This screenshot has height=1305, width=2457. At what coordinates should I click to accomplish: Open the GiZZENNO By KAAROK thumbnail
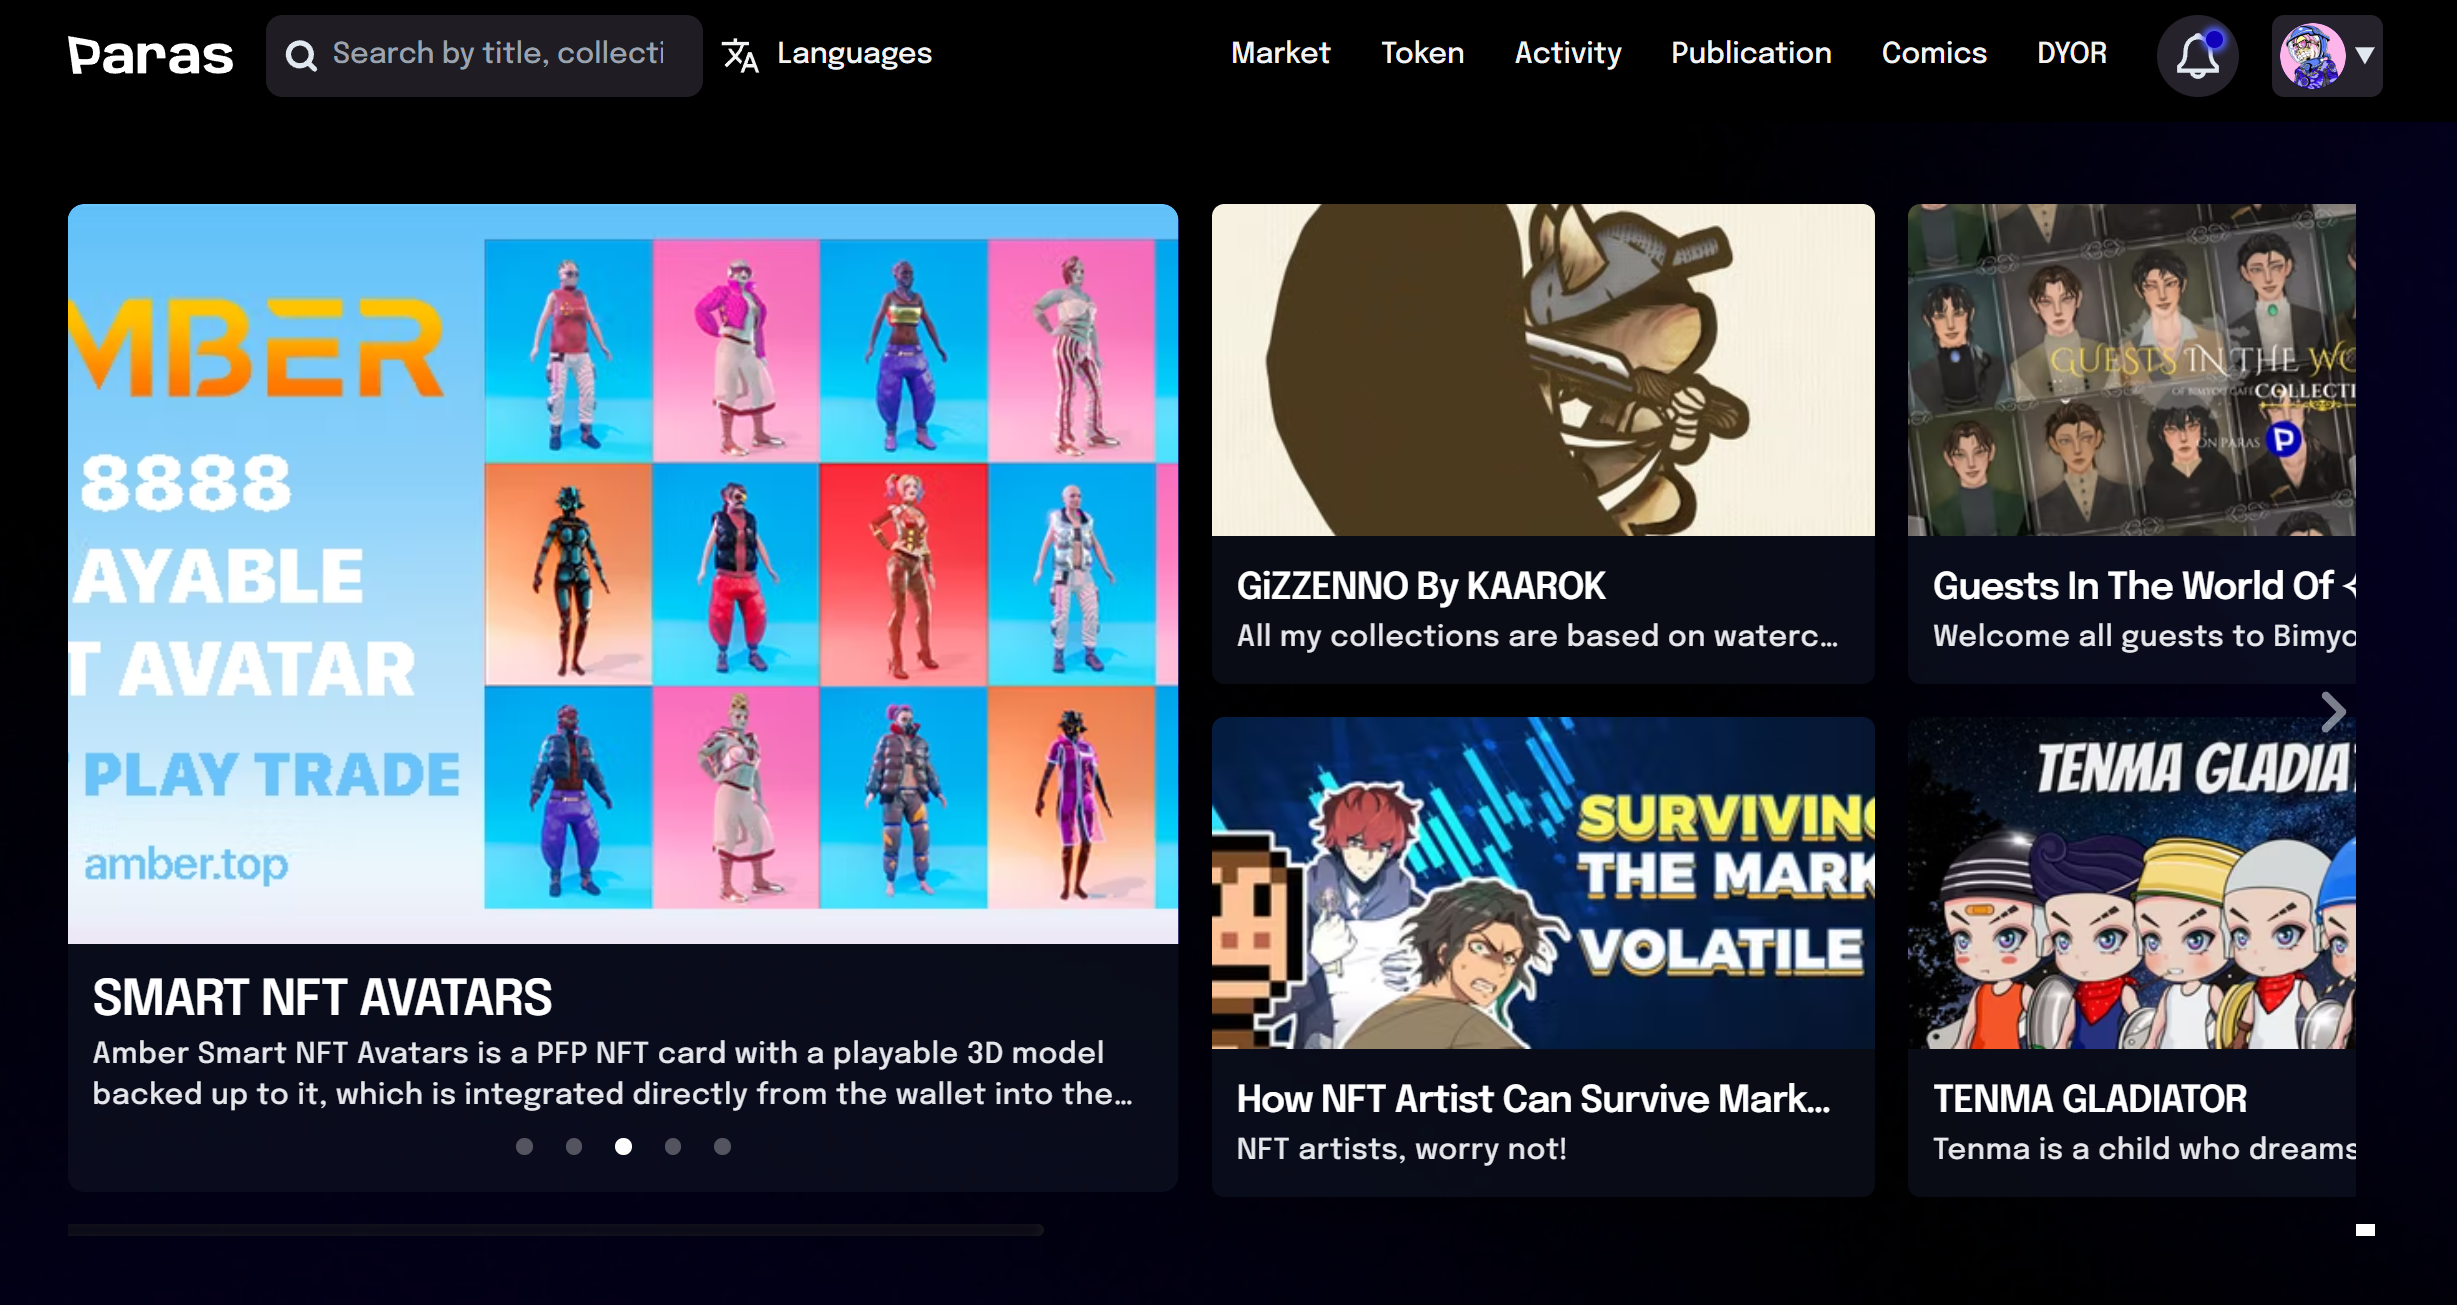click(x=1543, y=370)
